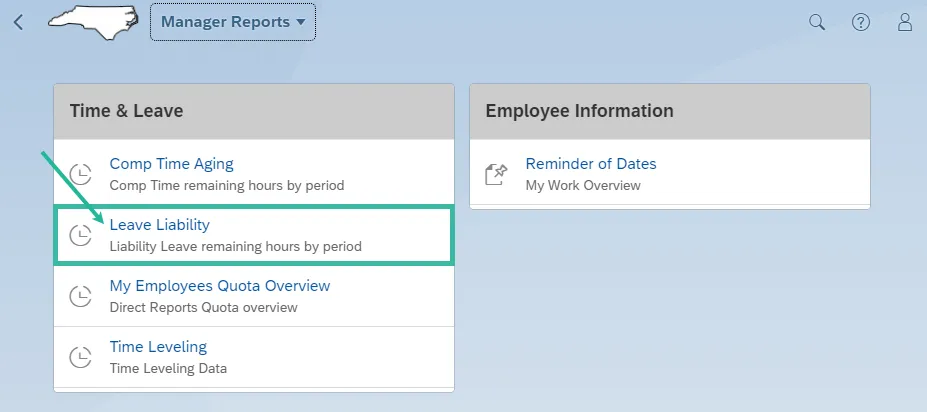Image resolution: width=927 pixels, height=412 pixels.
Task: Open the Leave Liability report link
Action: click(x=159, y=225)
